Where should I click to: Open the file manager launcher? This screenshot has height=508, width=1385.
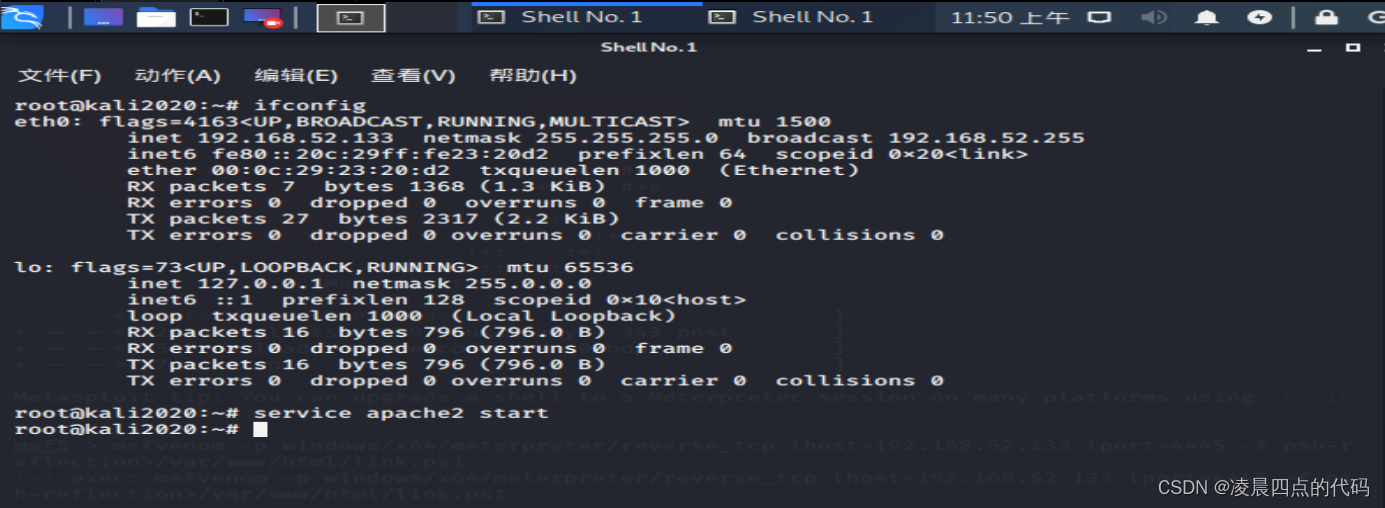coord(155,17)
